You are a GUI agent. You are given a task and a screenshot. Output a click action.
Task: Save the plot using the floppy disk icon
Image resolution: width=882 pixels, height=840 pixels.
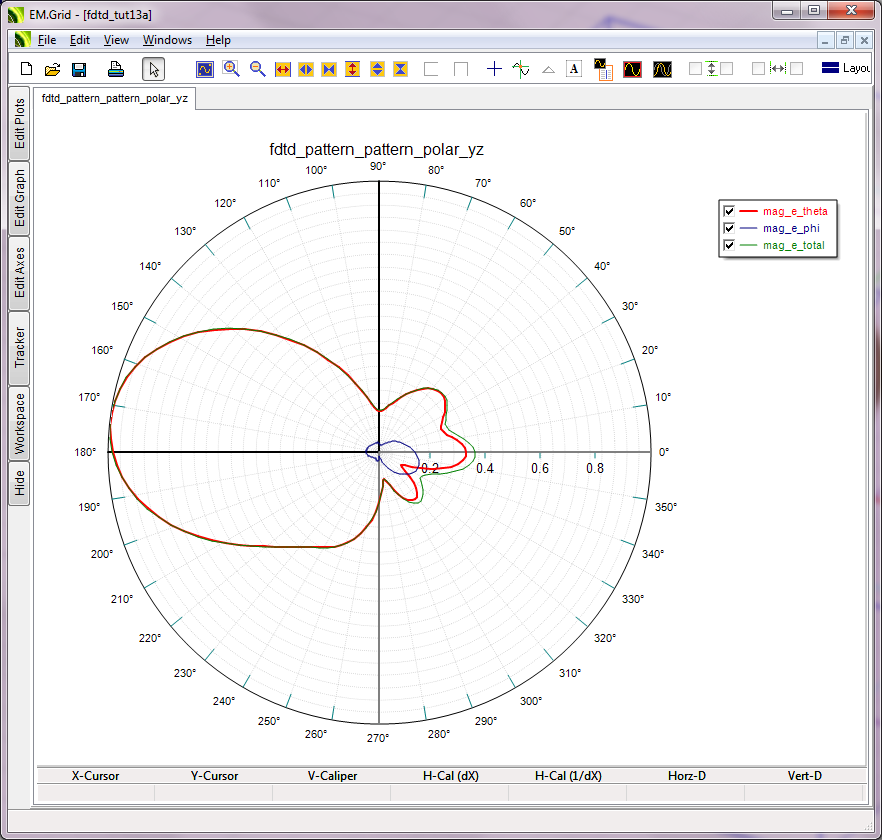[79, 69]
